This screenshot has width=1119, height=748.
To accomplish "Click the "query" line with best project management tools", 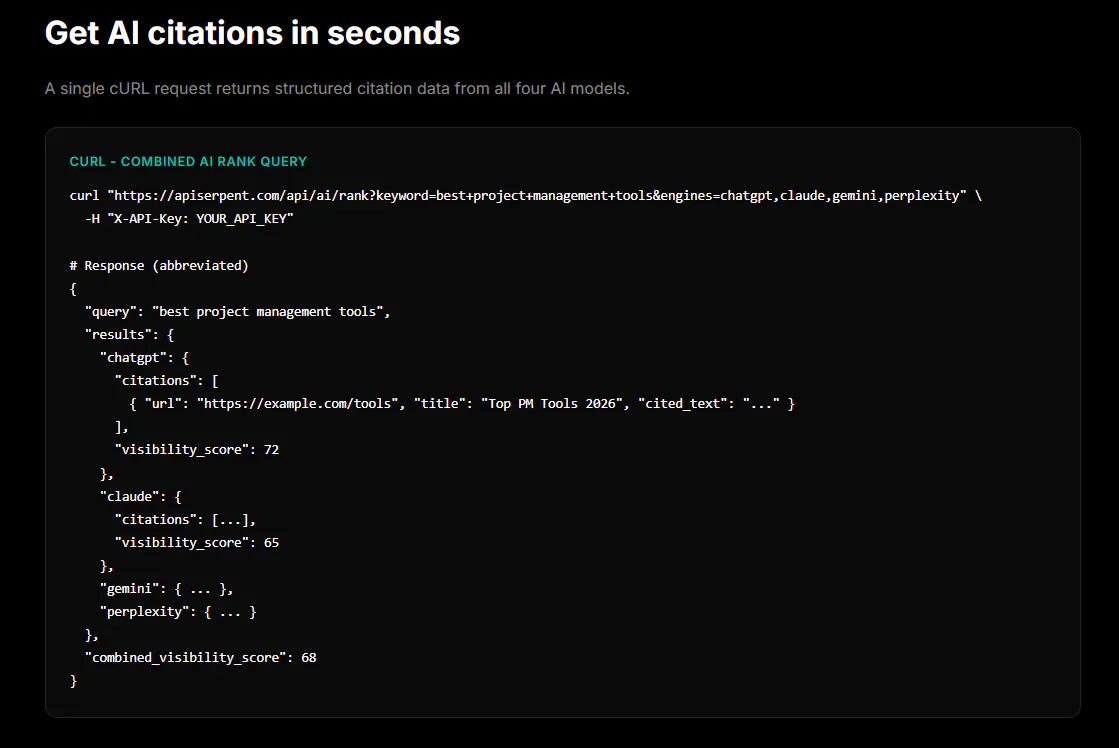I will tap(237, 312).
